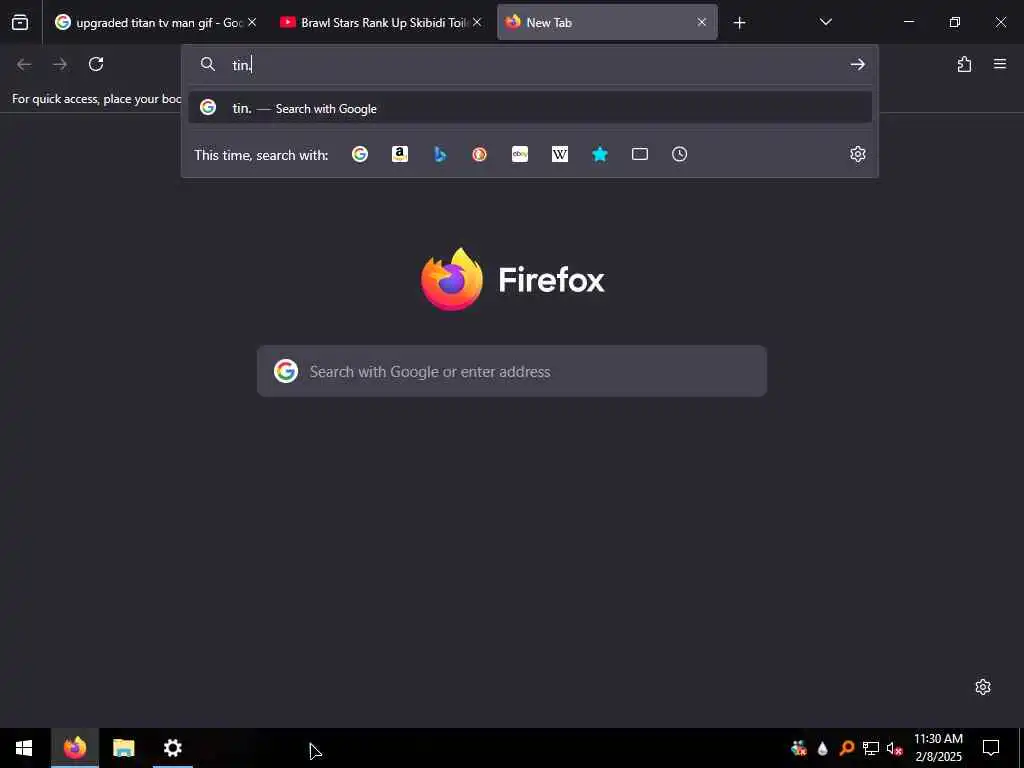
Task: Click the network tray icon
Action: click(871, 748)
